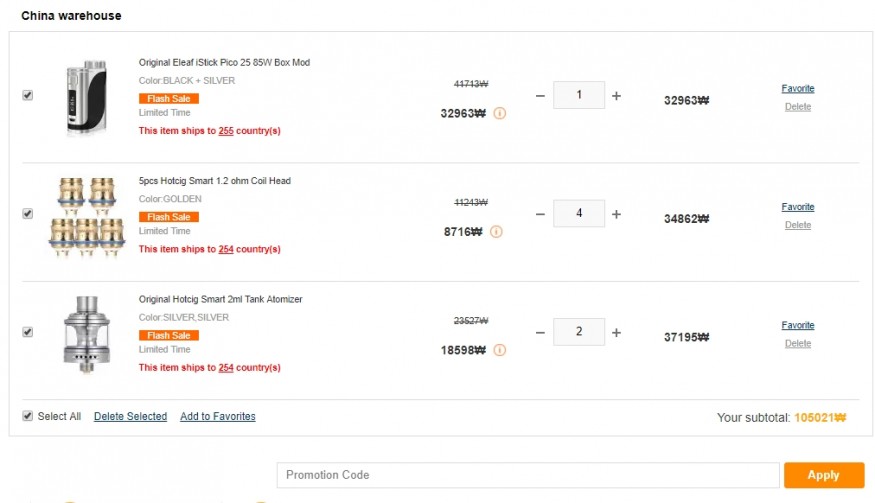Favorite the Eleaf iStick Pico item
875x503 pixels.
coord(797,89)
